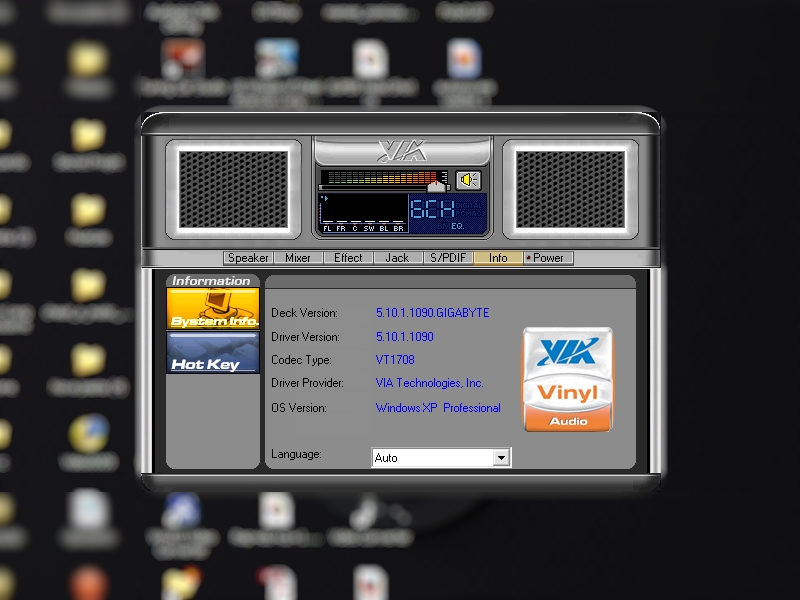Click the OS Version label

pyautogui.click(x=298, y=408)
